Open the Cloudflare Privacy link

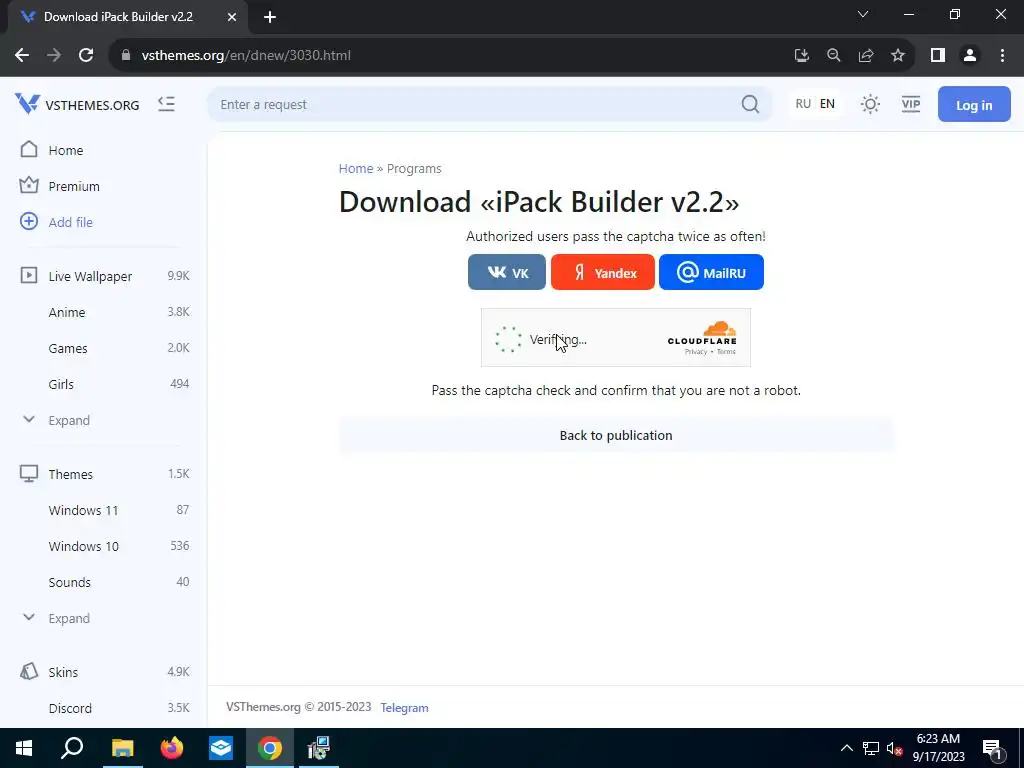pos(696,352)
